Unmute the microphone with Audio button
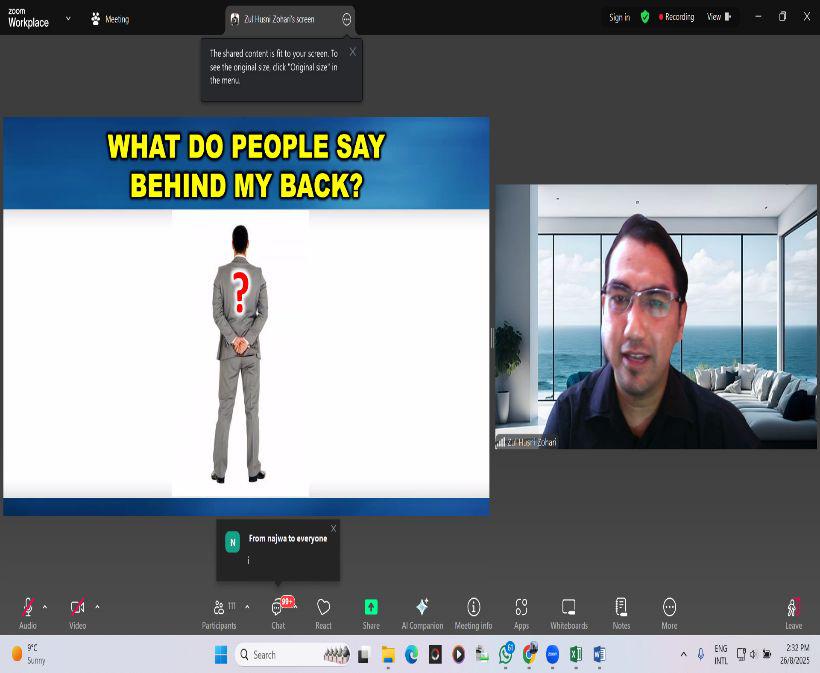Image resolution: width=820 pixels, height=673 pixels. 28,608
